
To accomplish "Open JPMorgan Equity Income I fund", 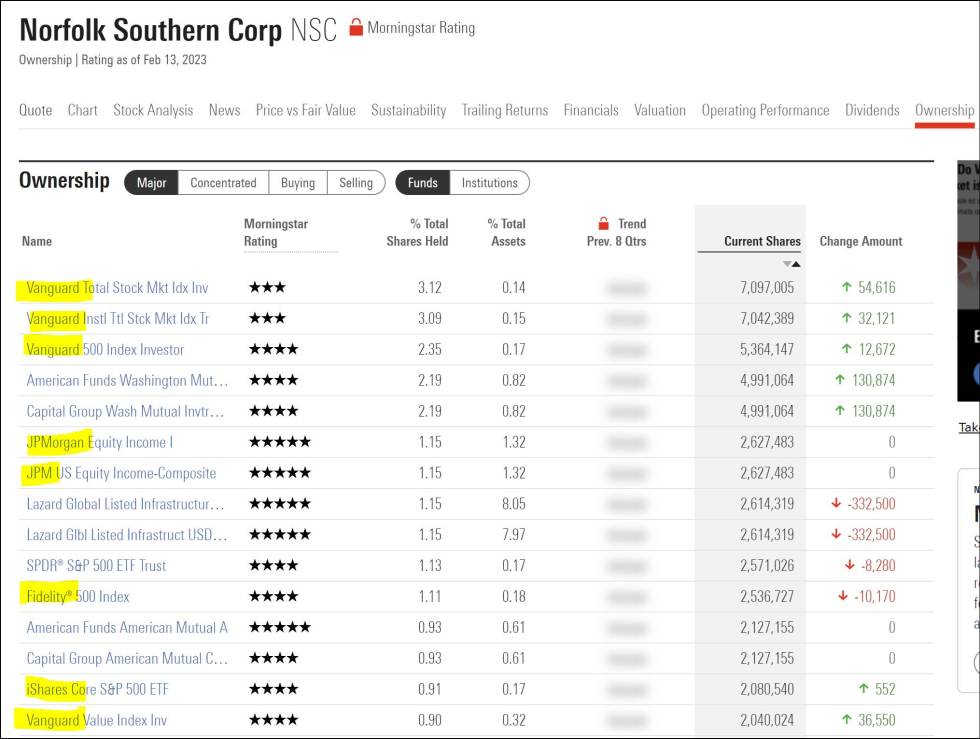I will (x=99, y=442).
